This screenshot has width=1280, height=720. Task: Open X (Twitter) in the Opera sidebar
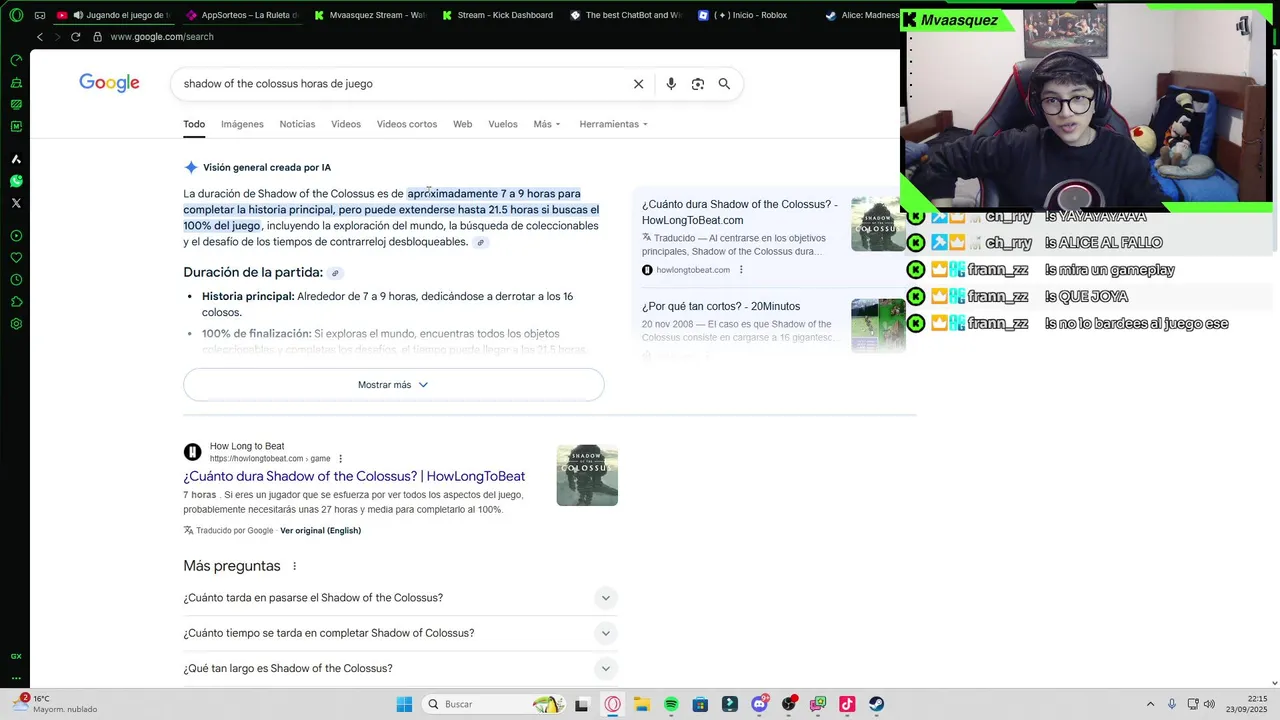click(x=16, y=203)
